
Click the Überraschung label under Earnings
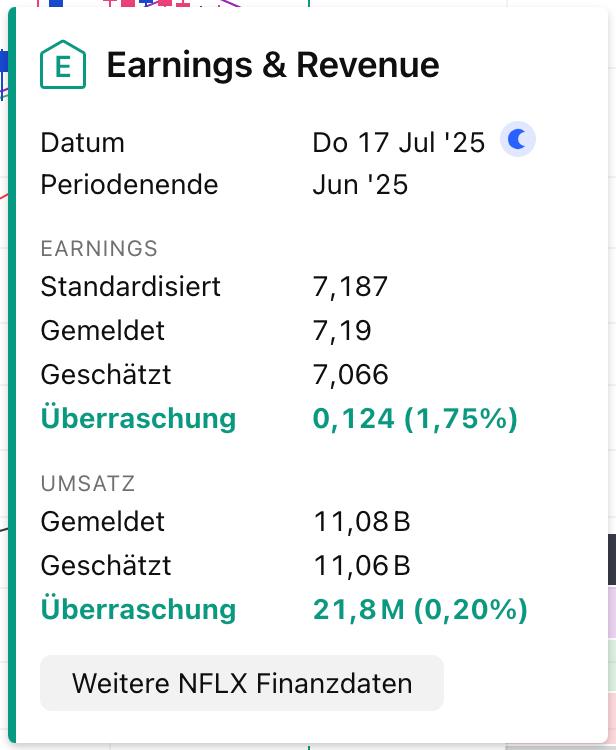pos(138,419)
